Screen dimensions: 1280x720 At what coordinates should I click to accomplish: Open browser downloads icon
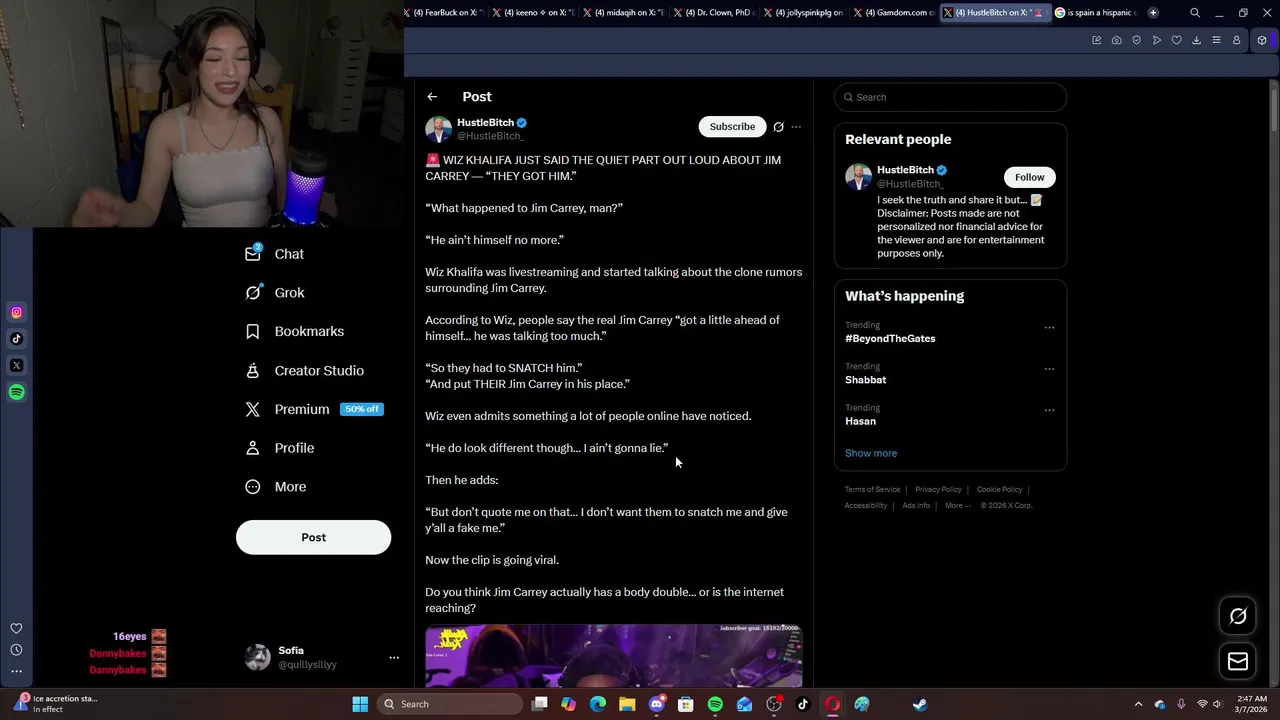[1196, 40]
